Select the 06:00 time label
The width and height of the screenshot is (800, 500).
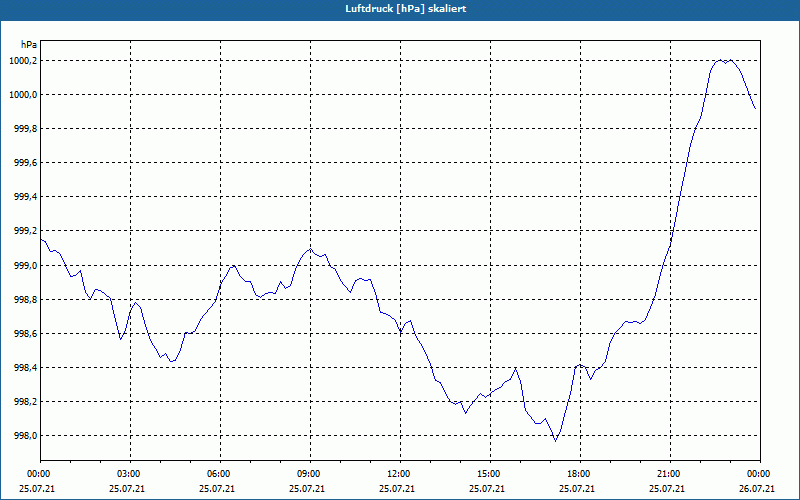point(217,474)
